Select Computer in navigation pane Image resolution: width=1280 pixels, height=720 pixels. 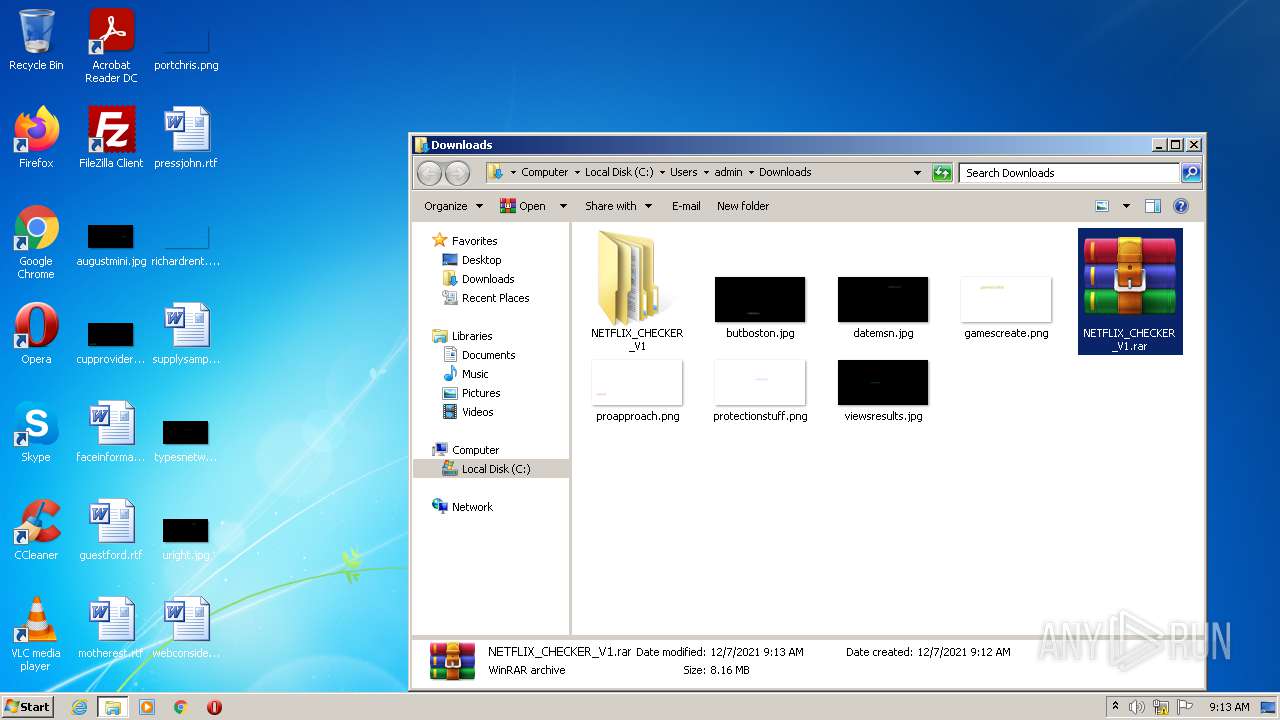click(x=475, y=450)
